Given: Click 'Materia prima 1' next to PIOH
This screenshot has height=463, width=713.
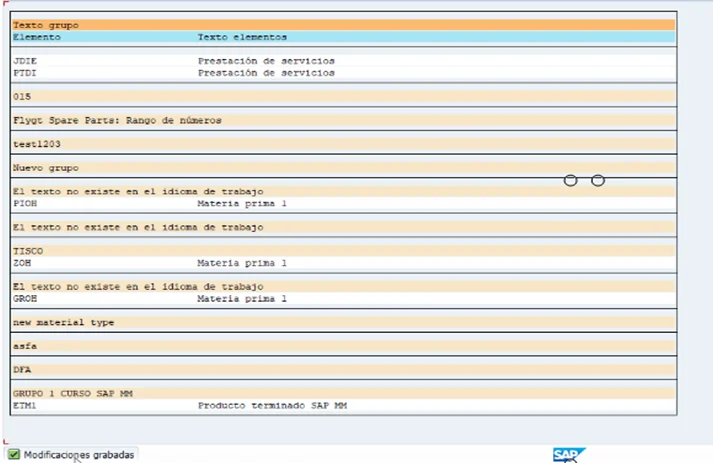Looking at the screenshot, I should [x=242, y=203].
